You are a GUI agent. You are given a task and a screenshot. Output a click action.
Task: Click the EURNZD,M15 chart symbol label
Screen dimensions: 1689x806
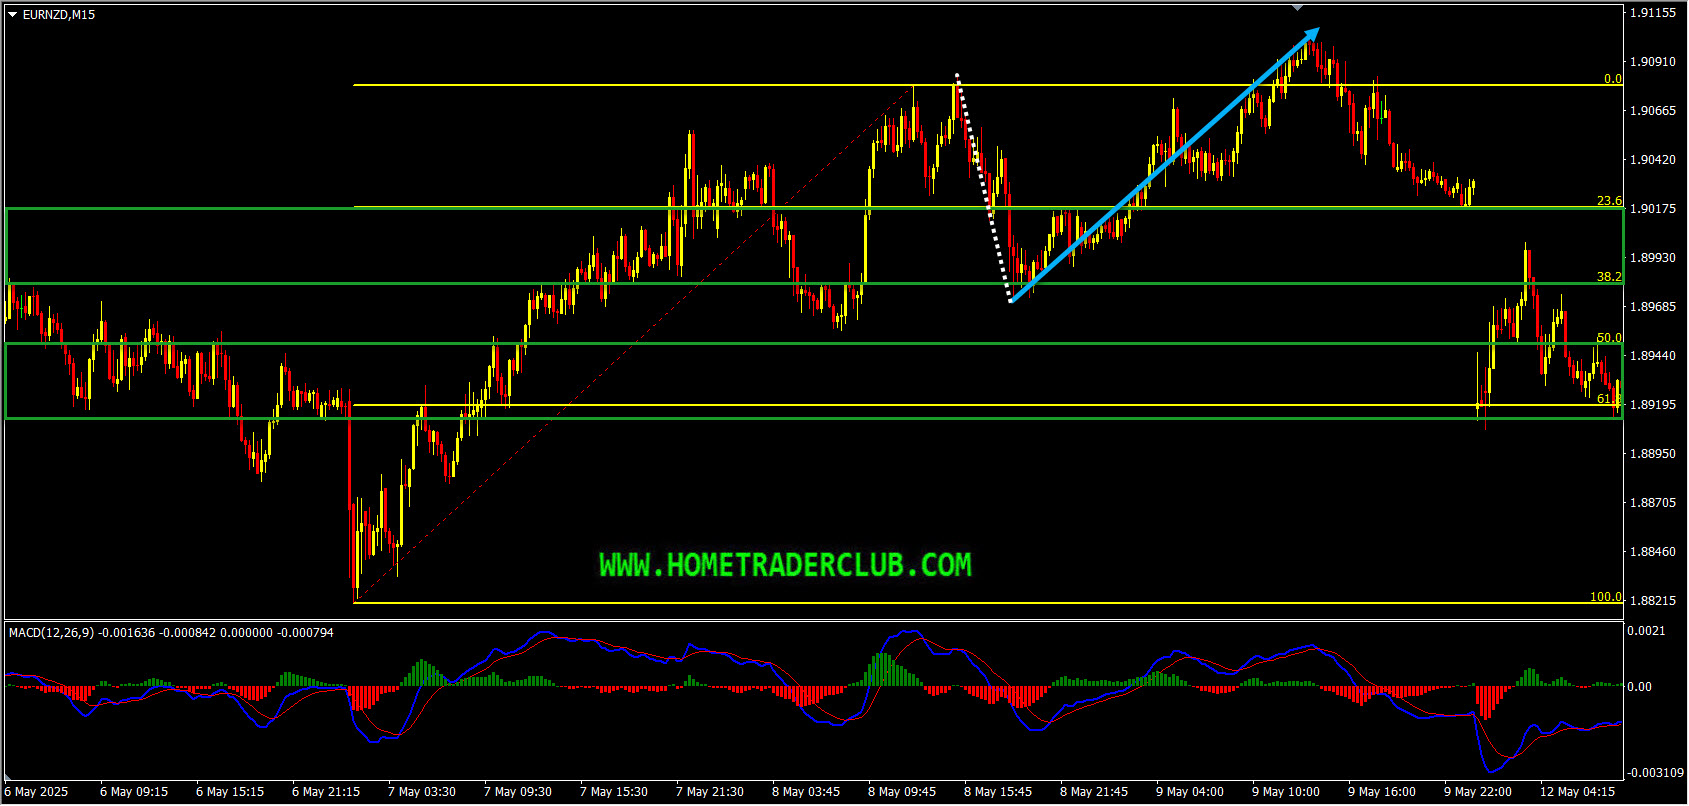pos(59,15)
